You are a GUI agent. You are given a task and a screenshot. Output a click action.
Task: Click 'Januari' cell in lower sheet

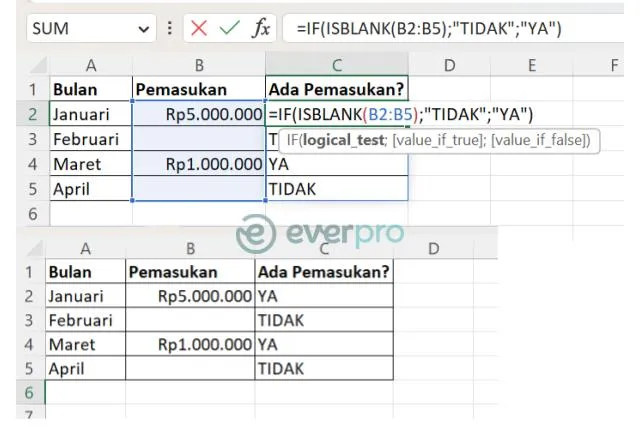pos(85,296)
